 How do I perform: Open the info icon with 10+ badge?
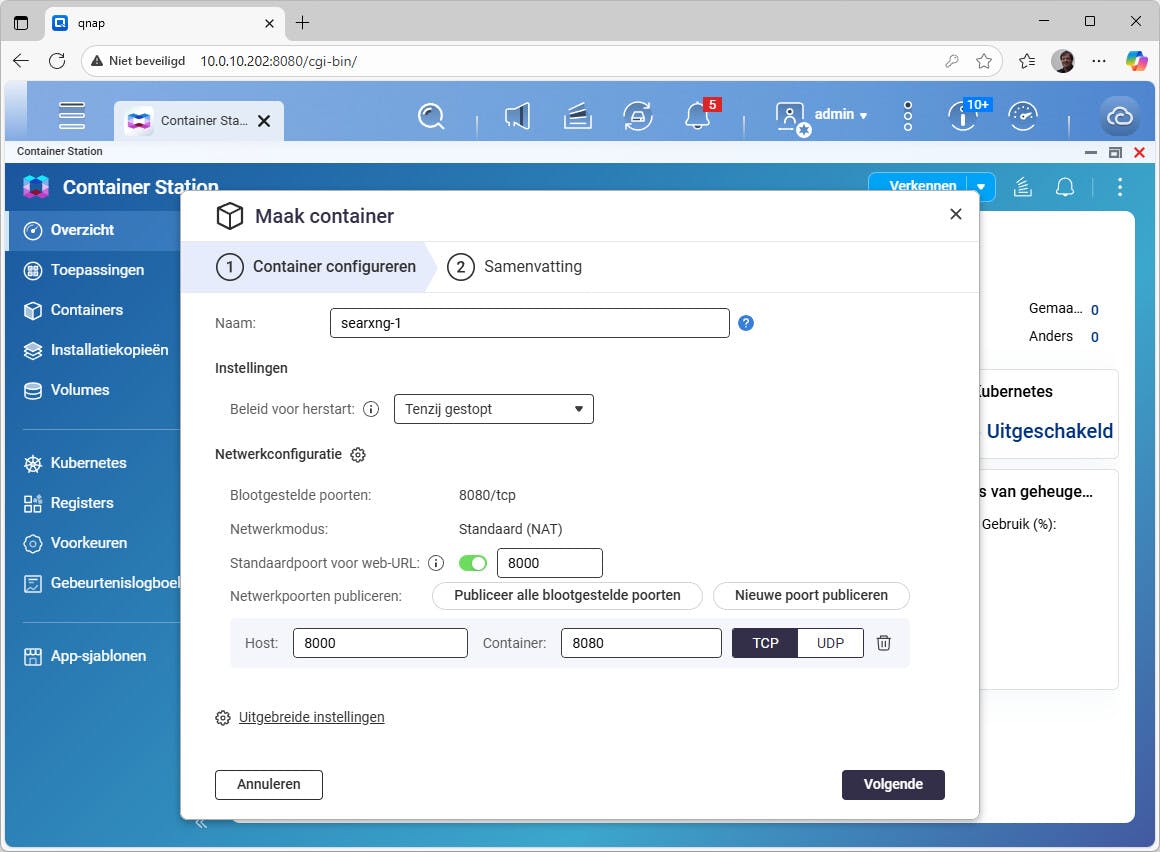(965, 115)
